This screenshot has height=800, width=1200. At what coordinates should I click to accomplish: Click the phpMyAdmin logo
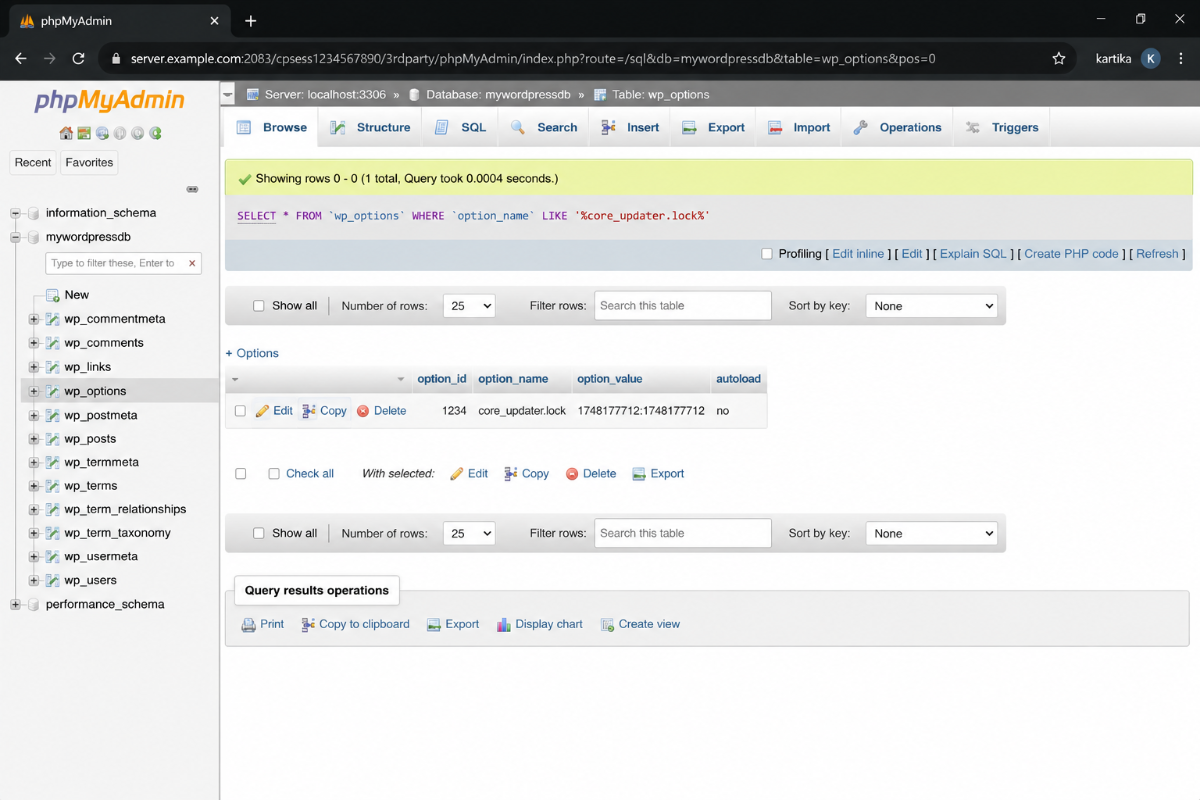tap(109, 101)
